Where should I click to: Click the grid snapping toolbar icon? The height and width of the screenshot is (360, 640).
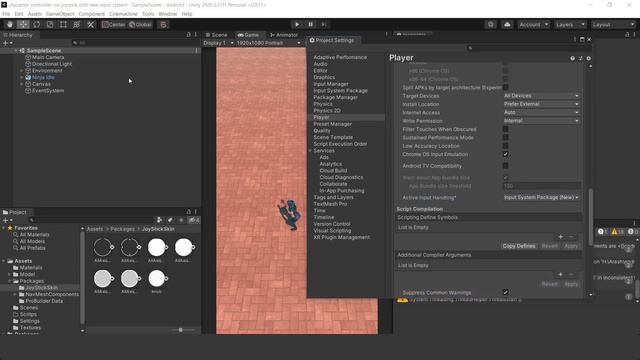pos(163,24)
